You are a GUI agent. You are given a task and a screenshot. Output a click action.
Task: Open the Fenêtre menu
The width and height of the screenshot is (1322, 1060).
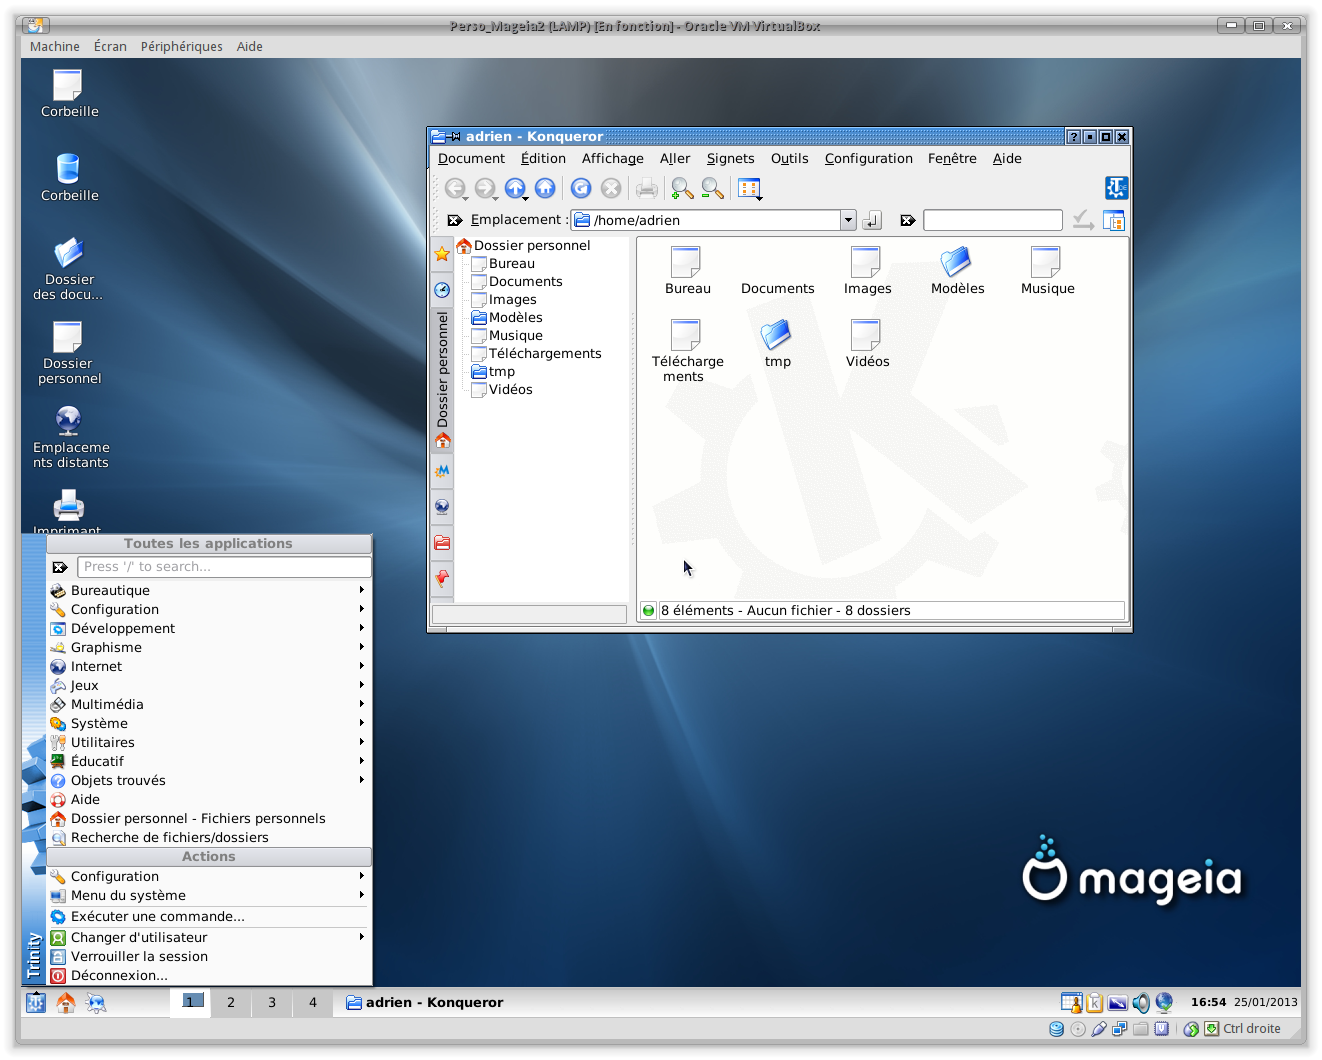[951, 159]
